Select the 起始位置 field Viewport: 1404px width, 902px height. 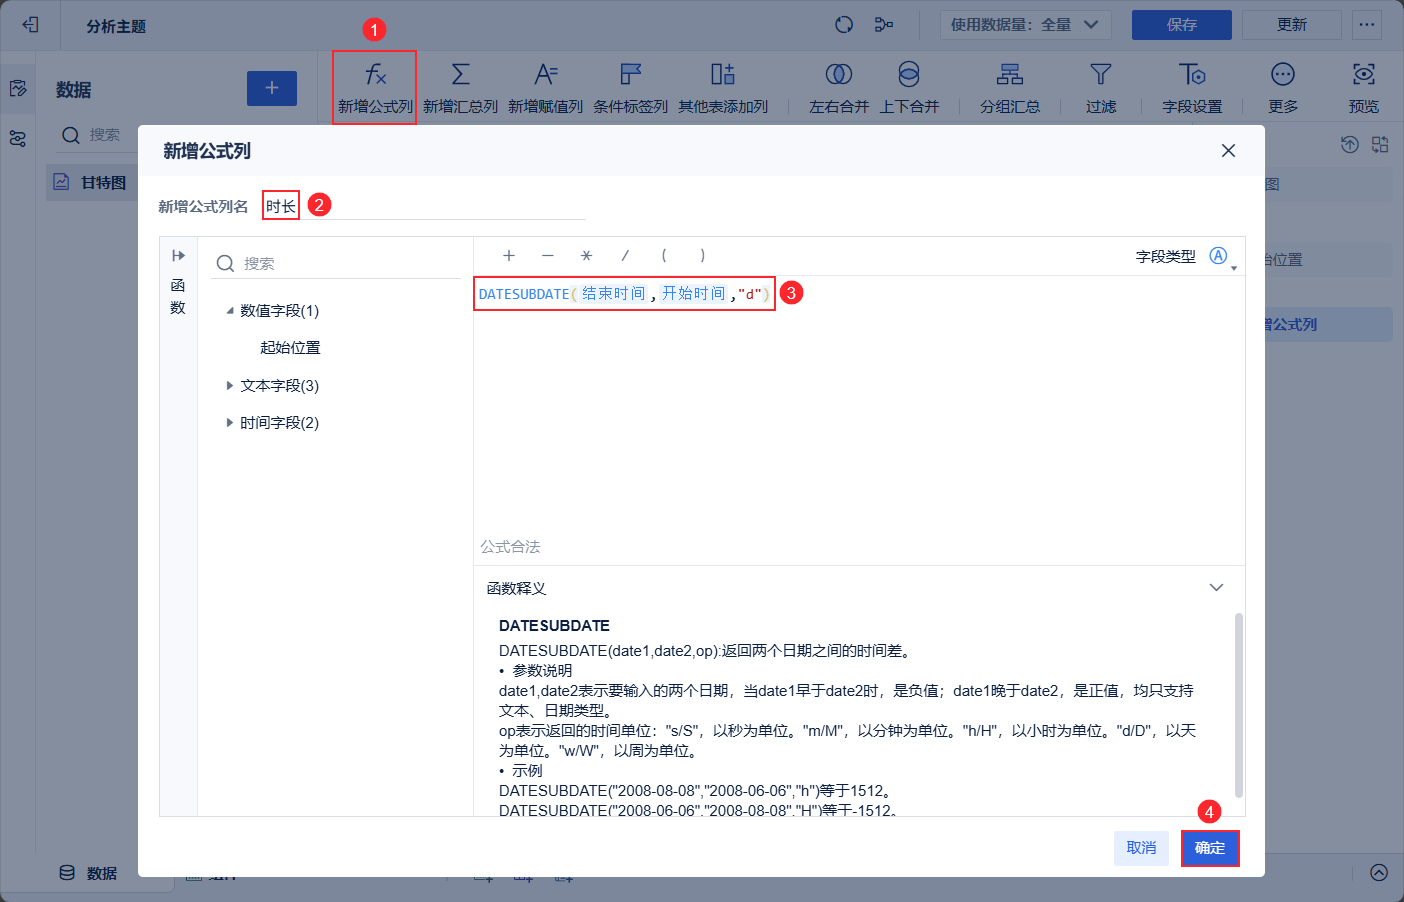point(290,348)
